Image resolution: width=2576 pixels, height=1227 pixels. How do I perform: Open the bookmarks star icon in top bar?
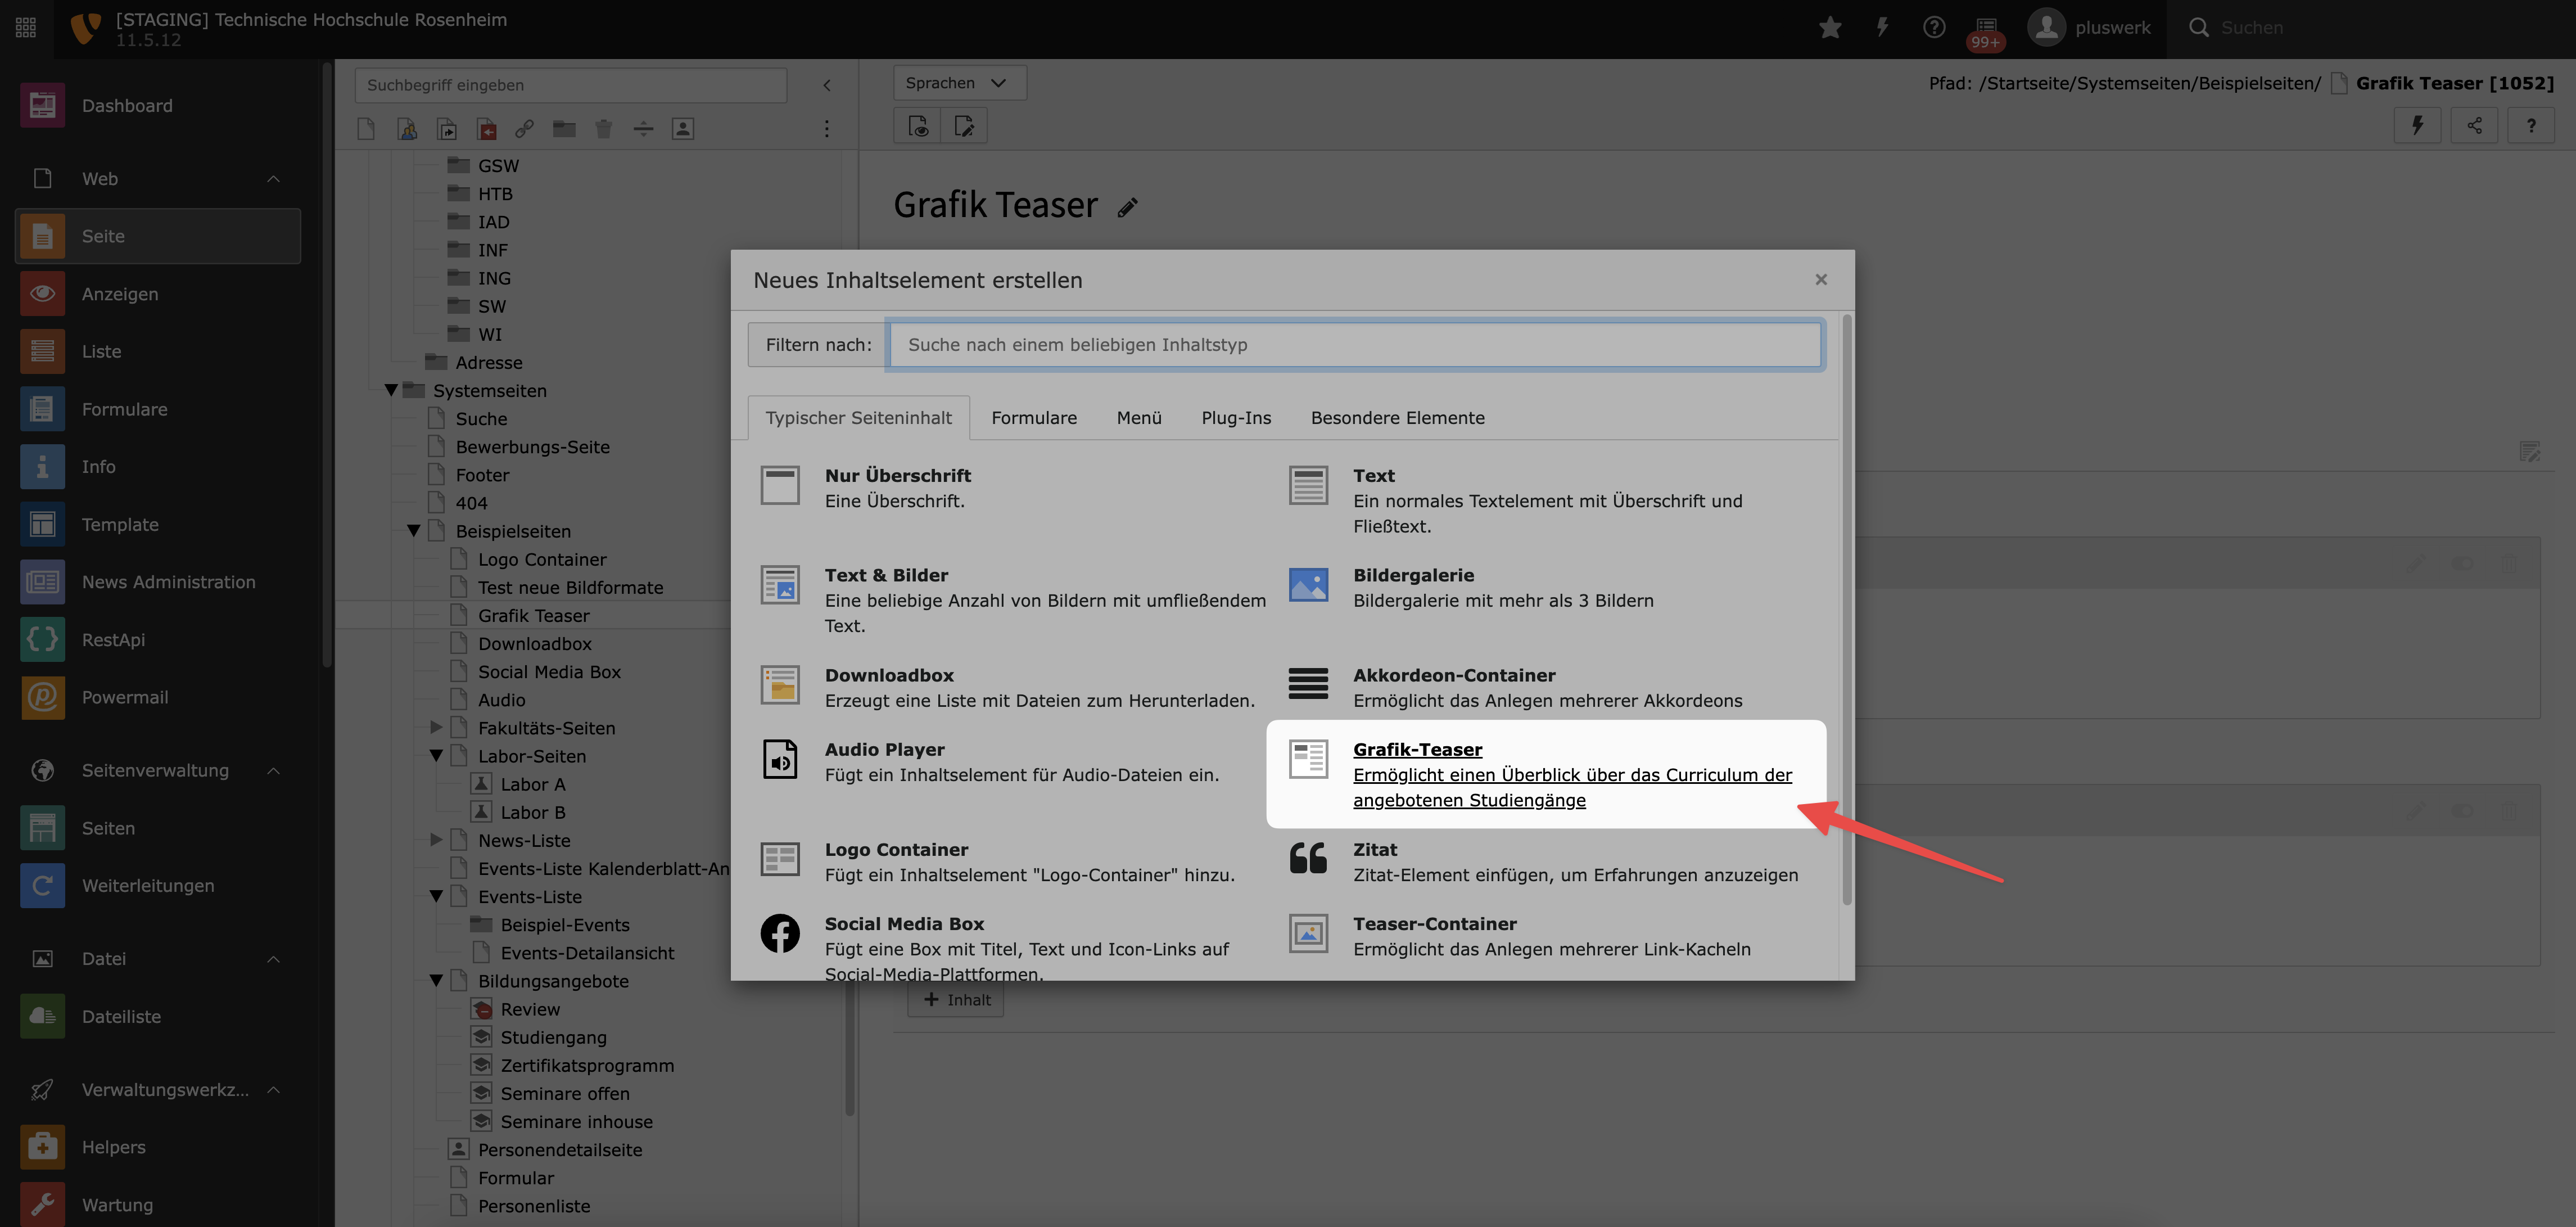[x=1830, y=27]
